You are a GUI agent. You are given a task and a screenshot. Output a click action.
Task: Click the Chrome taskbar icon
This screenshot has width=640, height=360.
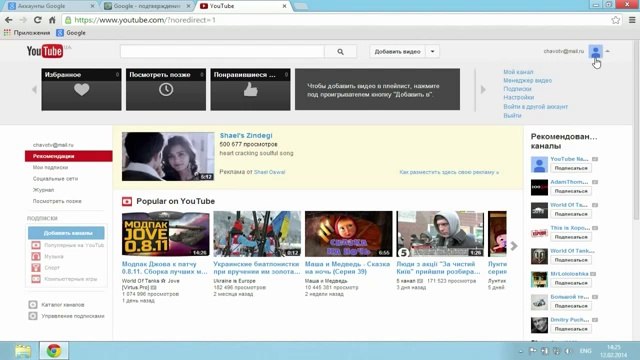(x=54, y=351)
